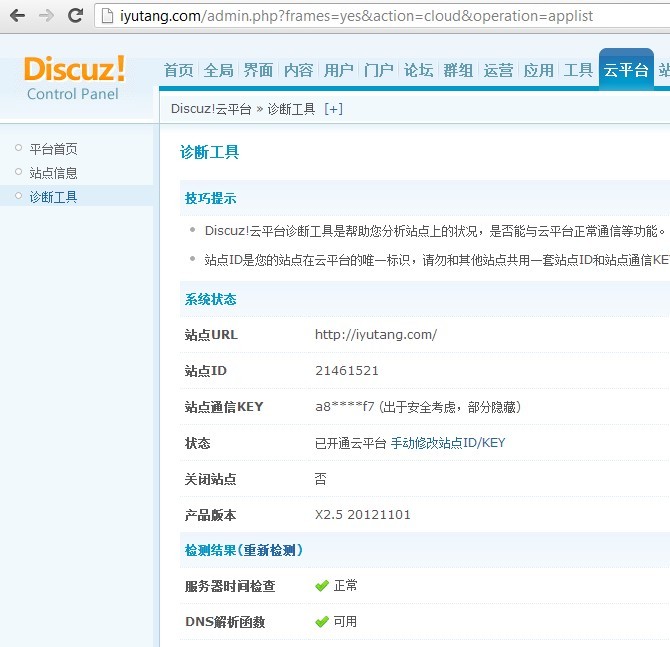670x647 pixels.
Task: Click the browser forward arrow
Action: 46,16
